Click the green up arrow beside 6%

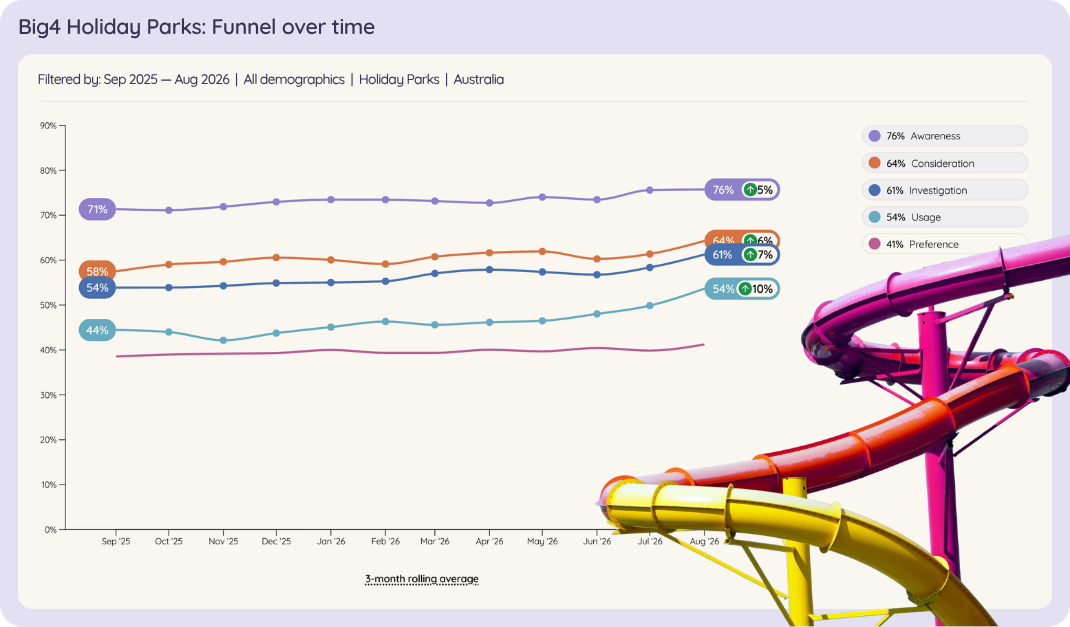pyautogui.click(x=750, y=240)
